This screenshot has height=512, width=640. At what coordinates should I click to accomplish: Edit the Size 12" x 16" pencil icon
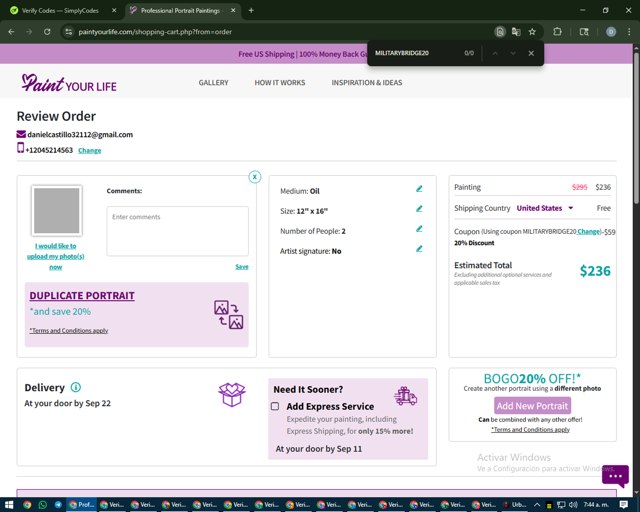pyautogui.click(x=419, y=209)
